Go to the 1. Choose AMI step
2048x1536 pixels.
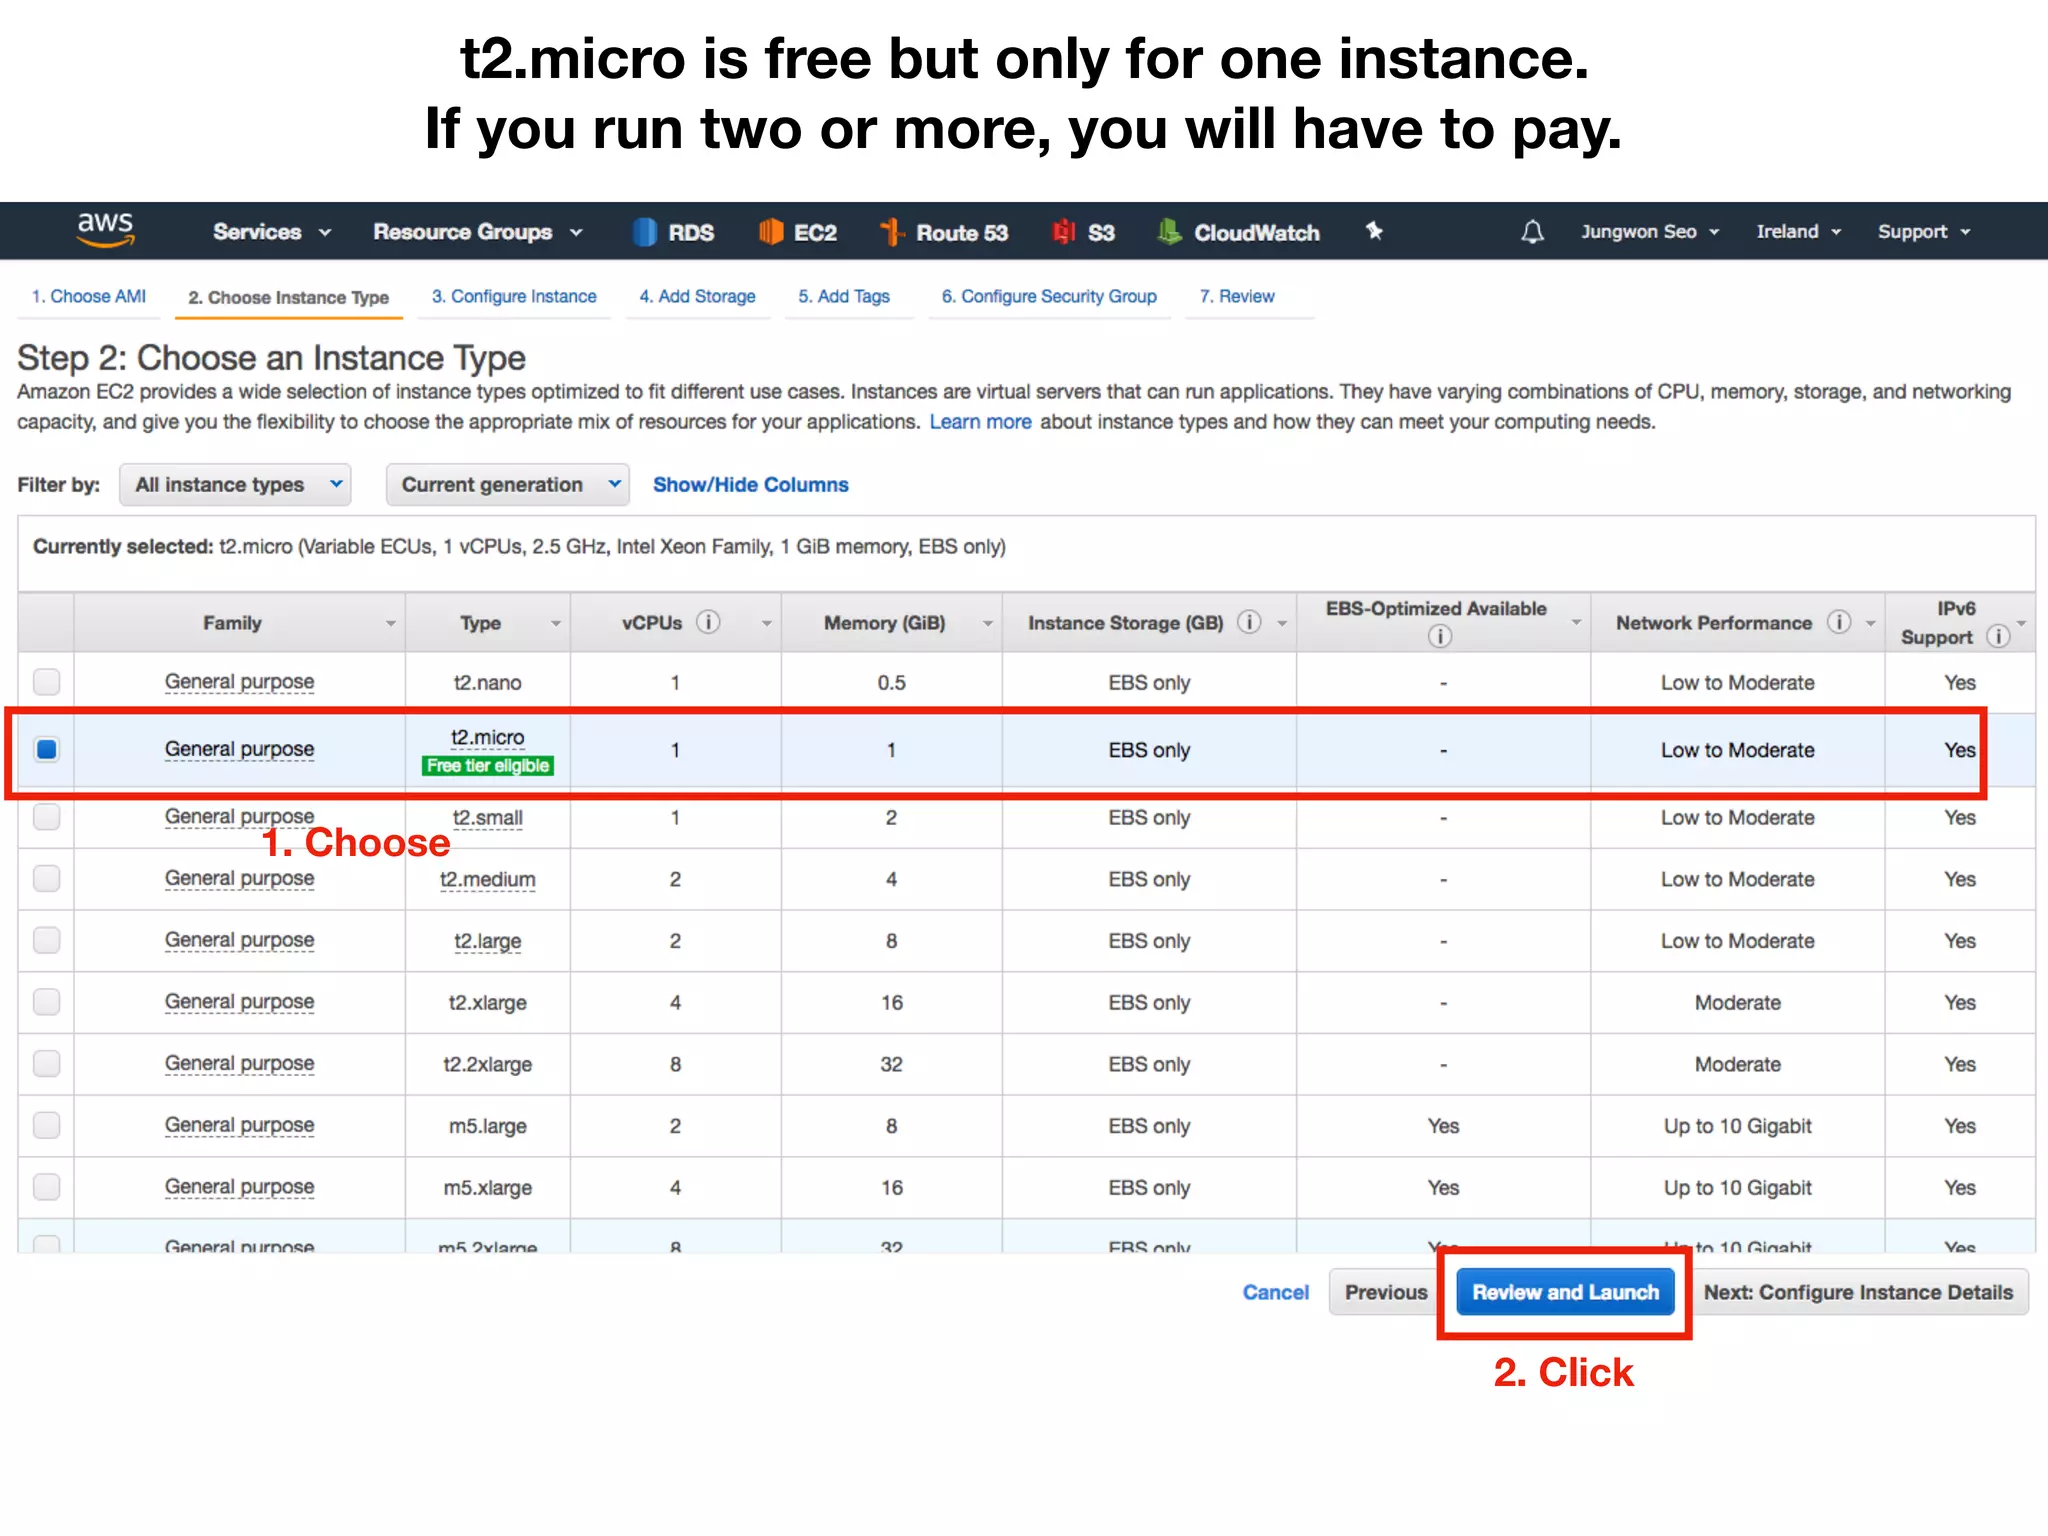click(x=89, y=297)
